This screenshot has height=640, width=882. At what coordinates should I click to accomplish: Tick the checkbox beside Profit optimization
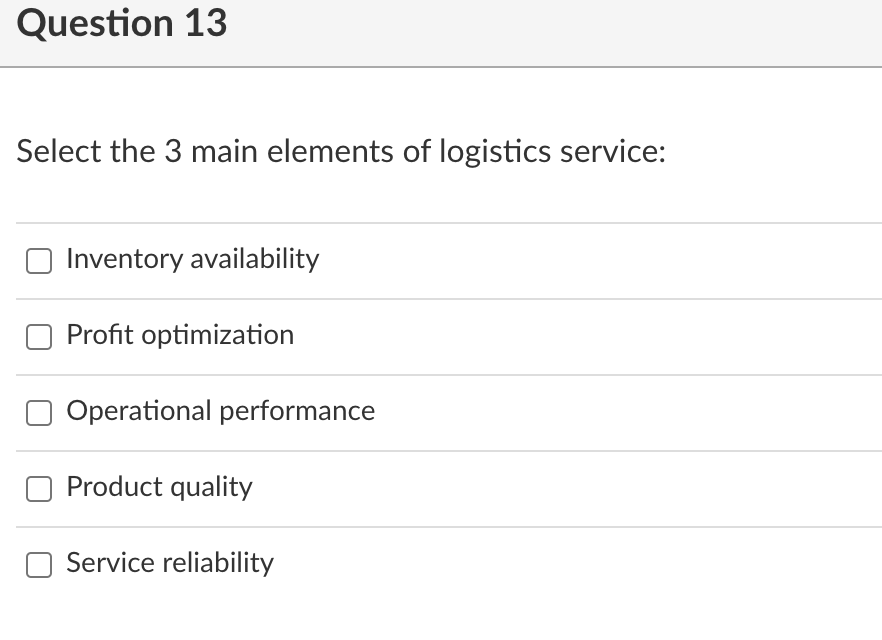tap(38, 337)
